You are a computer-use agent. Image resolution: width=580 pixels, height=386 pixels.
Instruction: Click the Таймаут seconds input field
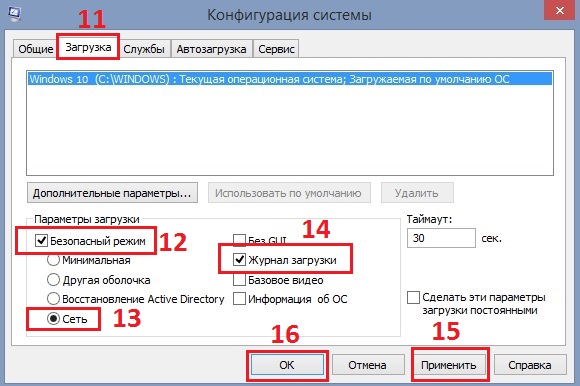(441, 238)
